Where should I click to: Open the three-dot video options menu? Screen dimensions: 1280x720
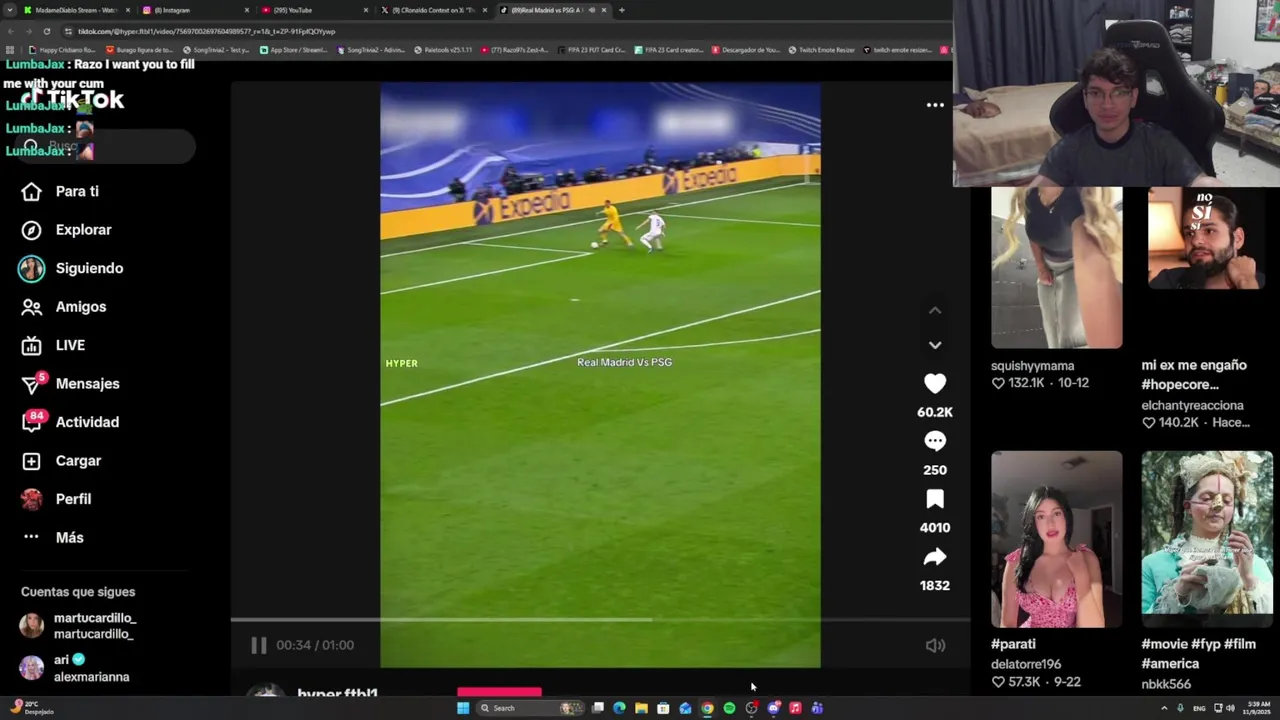point(935,104)
